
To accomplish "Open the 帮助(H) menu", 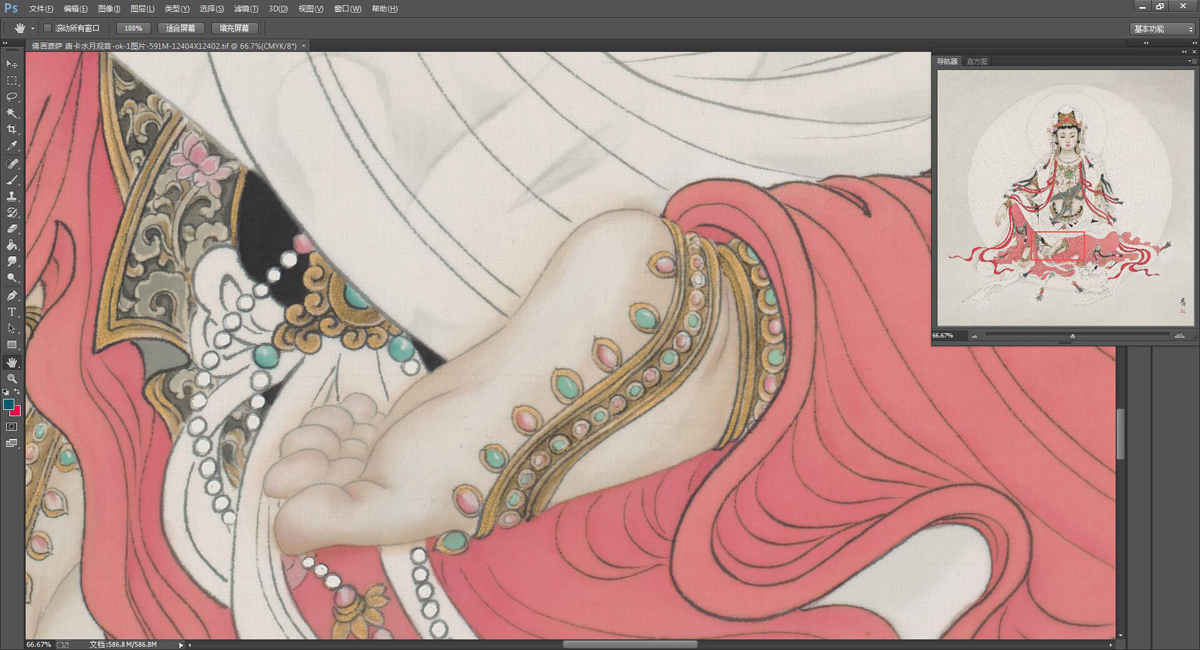I will [384, 8].
